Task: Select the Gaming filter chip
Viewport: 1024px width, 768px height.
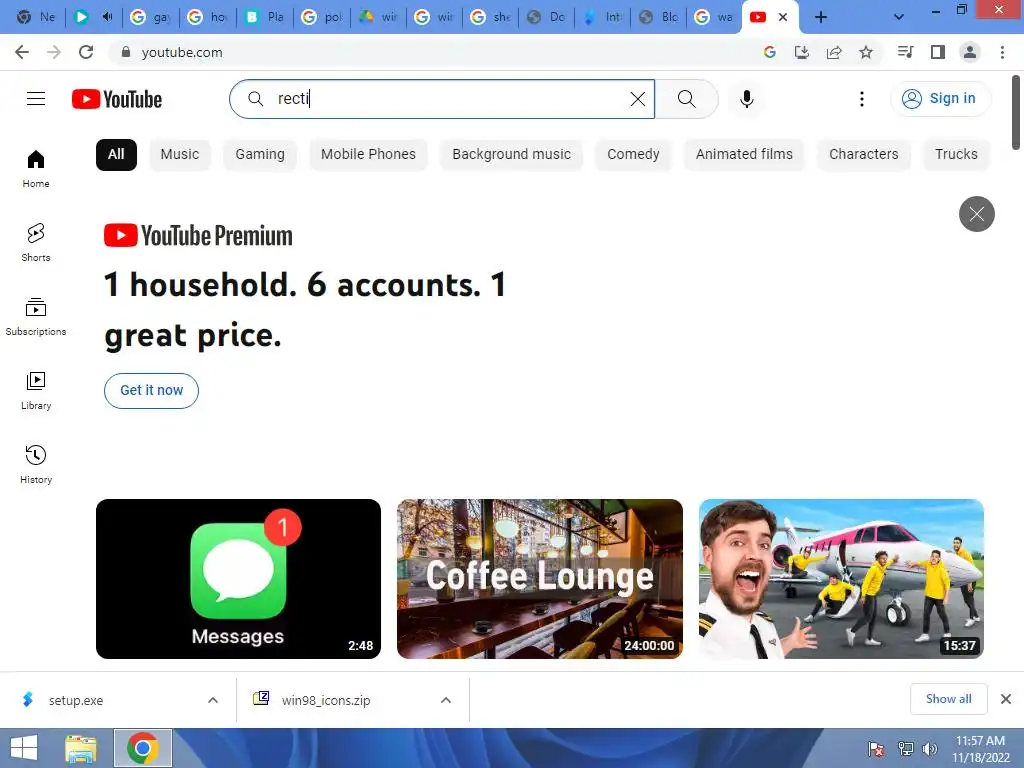Action: [260, 155]
